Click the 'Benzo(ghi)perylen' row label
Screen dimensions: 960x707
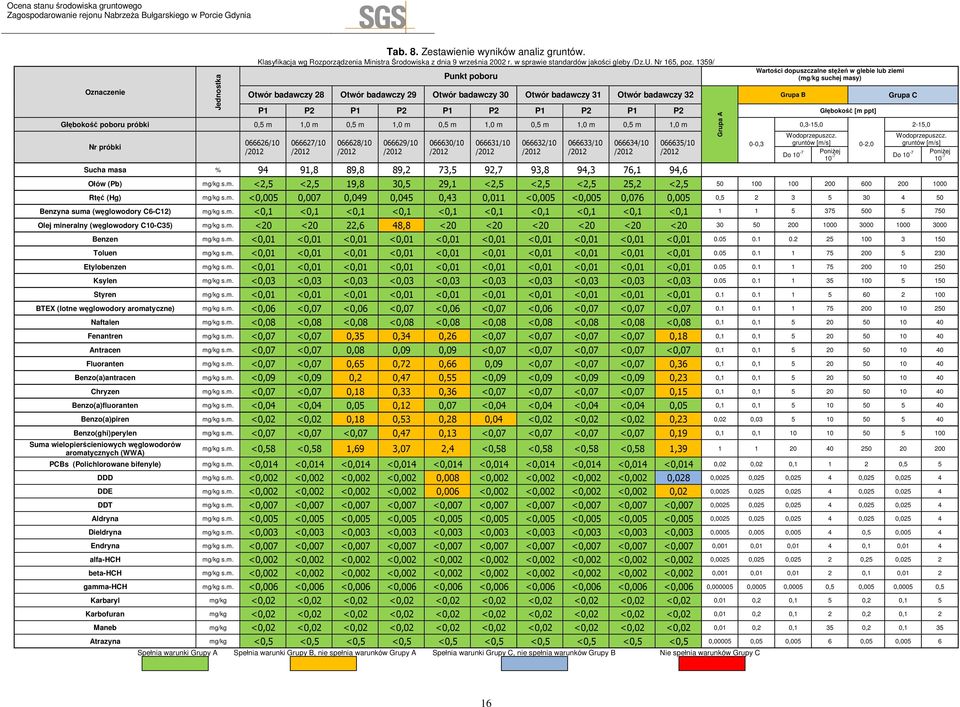pos(105,433)
